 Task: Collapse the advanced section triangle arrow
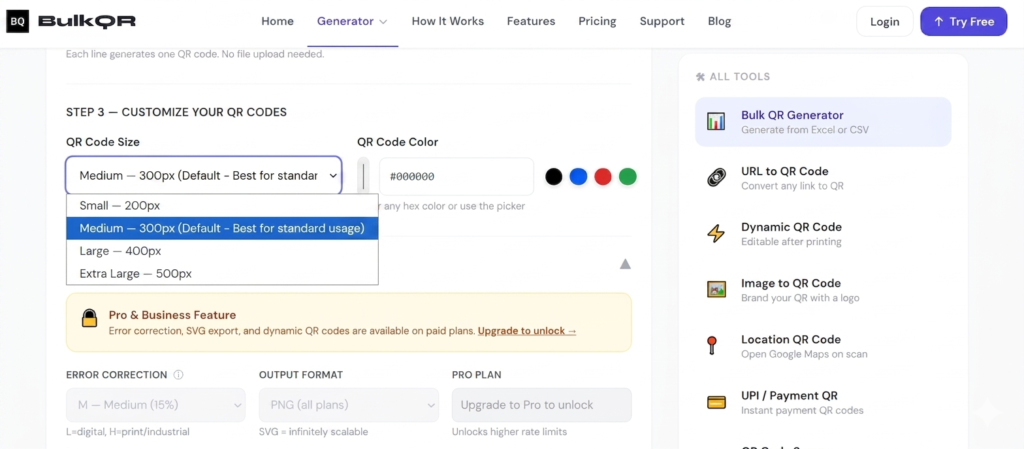tap(625, 264)
